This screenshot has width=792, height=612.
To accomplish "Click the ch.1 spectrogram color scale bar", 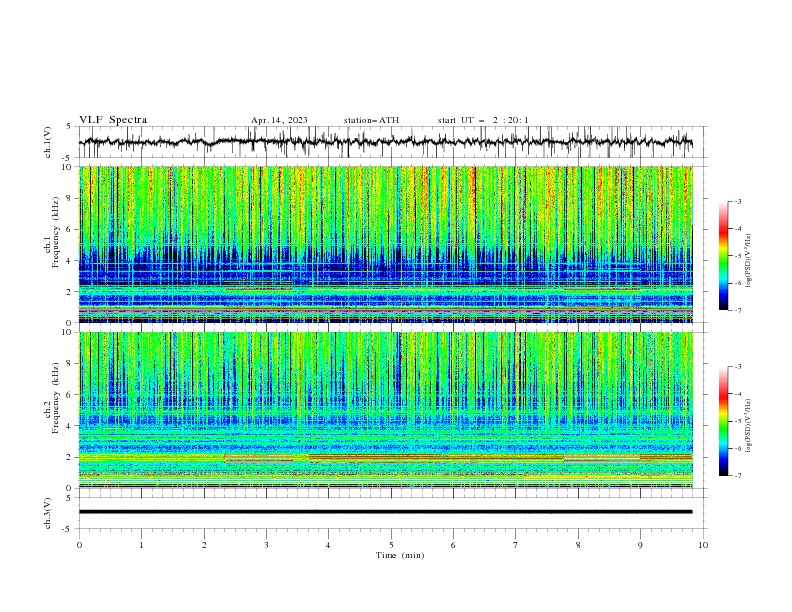I will click(x=724, y=256).
